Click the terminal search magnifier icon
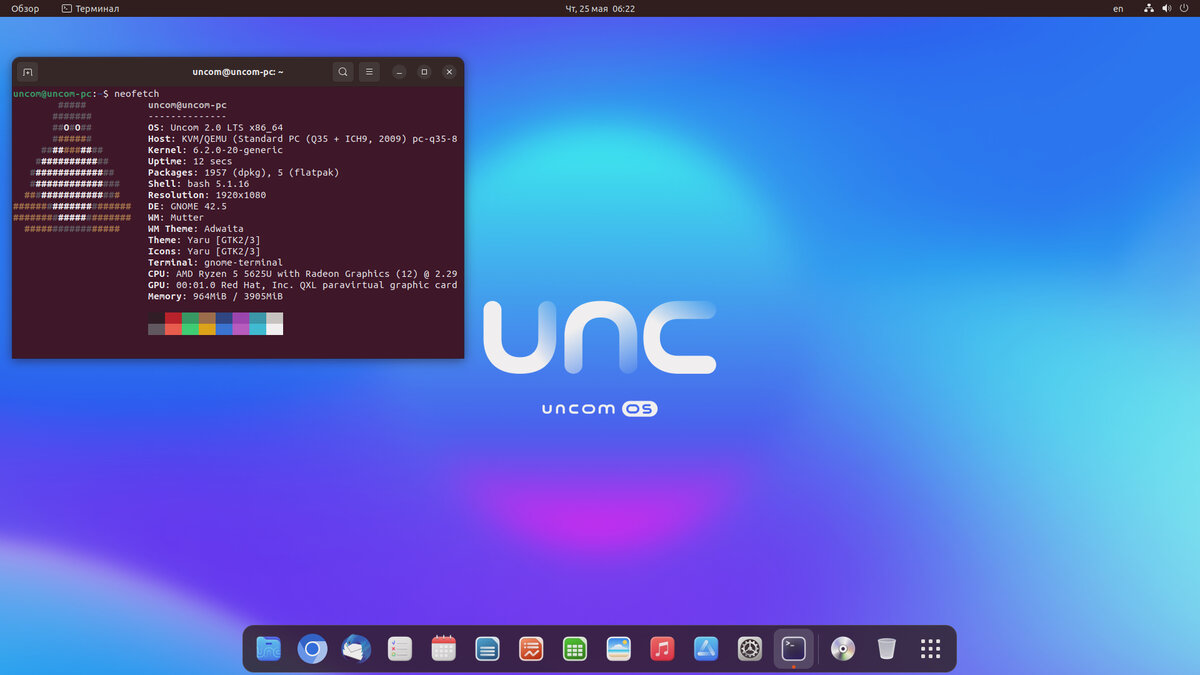Screen dimensions: 1200x675 [x=343, y=72]
